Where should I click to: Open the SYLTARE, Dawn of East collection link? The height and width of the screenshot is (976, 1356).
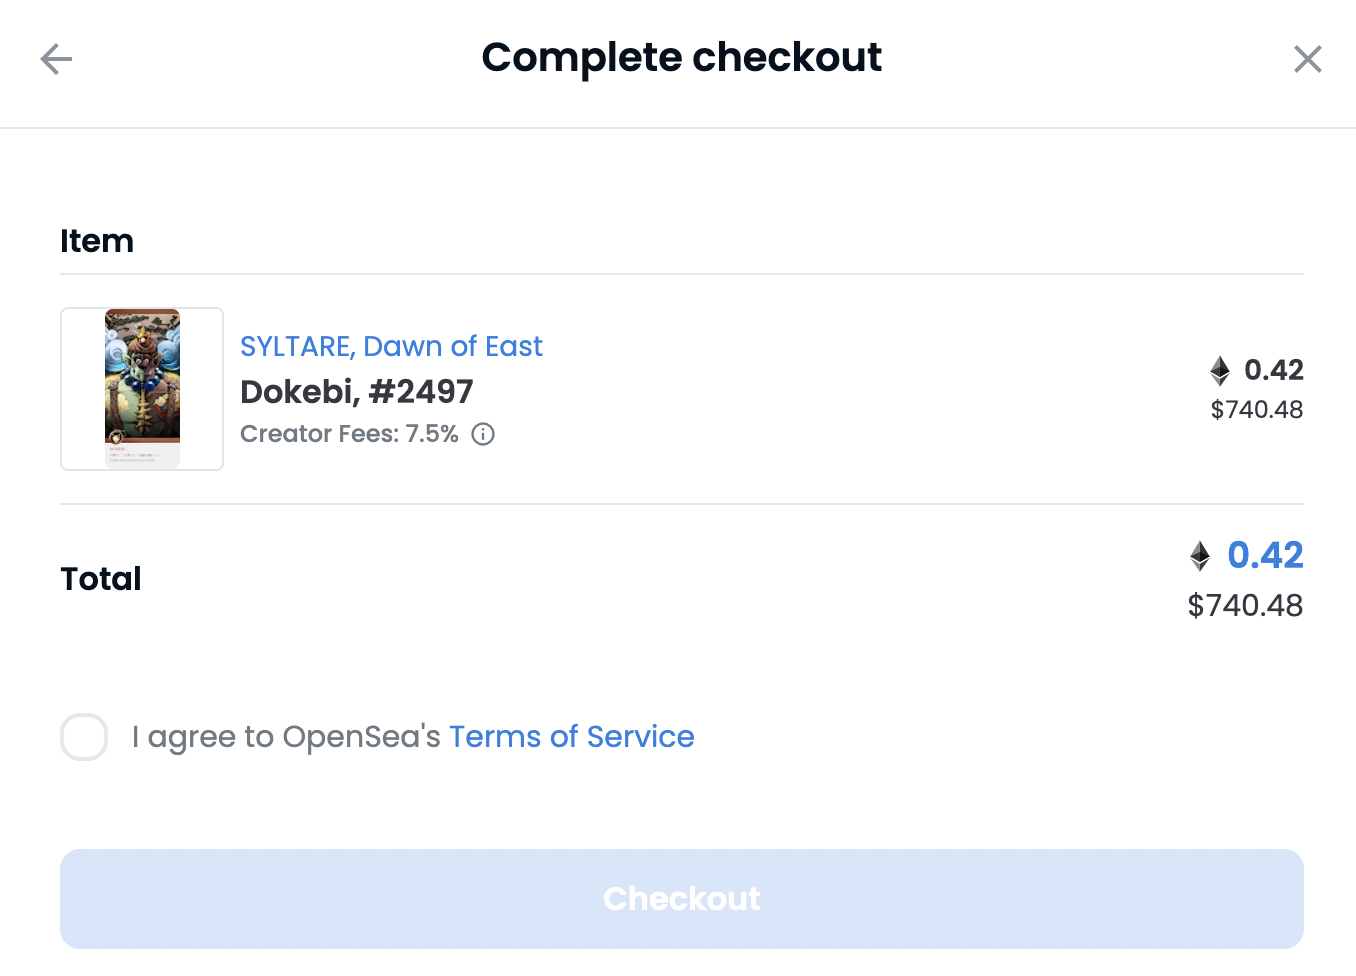(x=391, y=346)
